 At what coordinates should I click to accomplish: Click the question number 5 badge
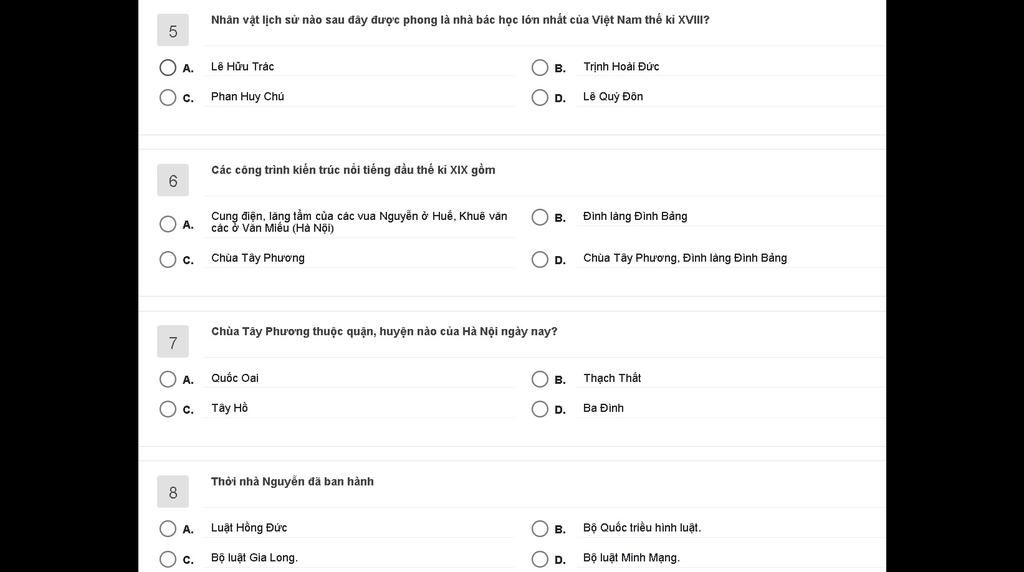pos(173,30)
